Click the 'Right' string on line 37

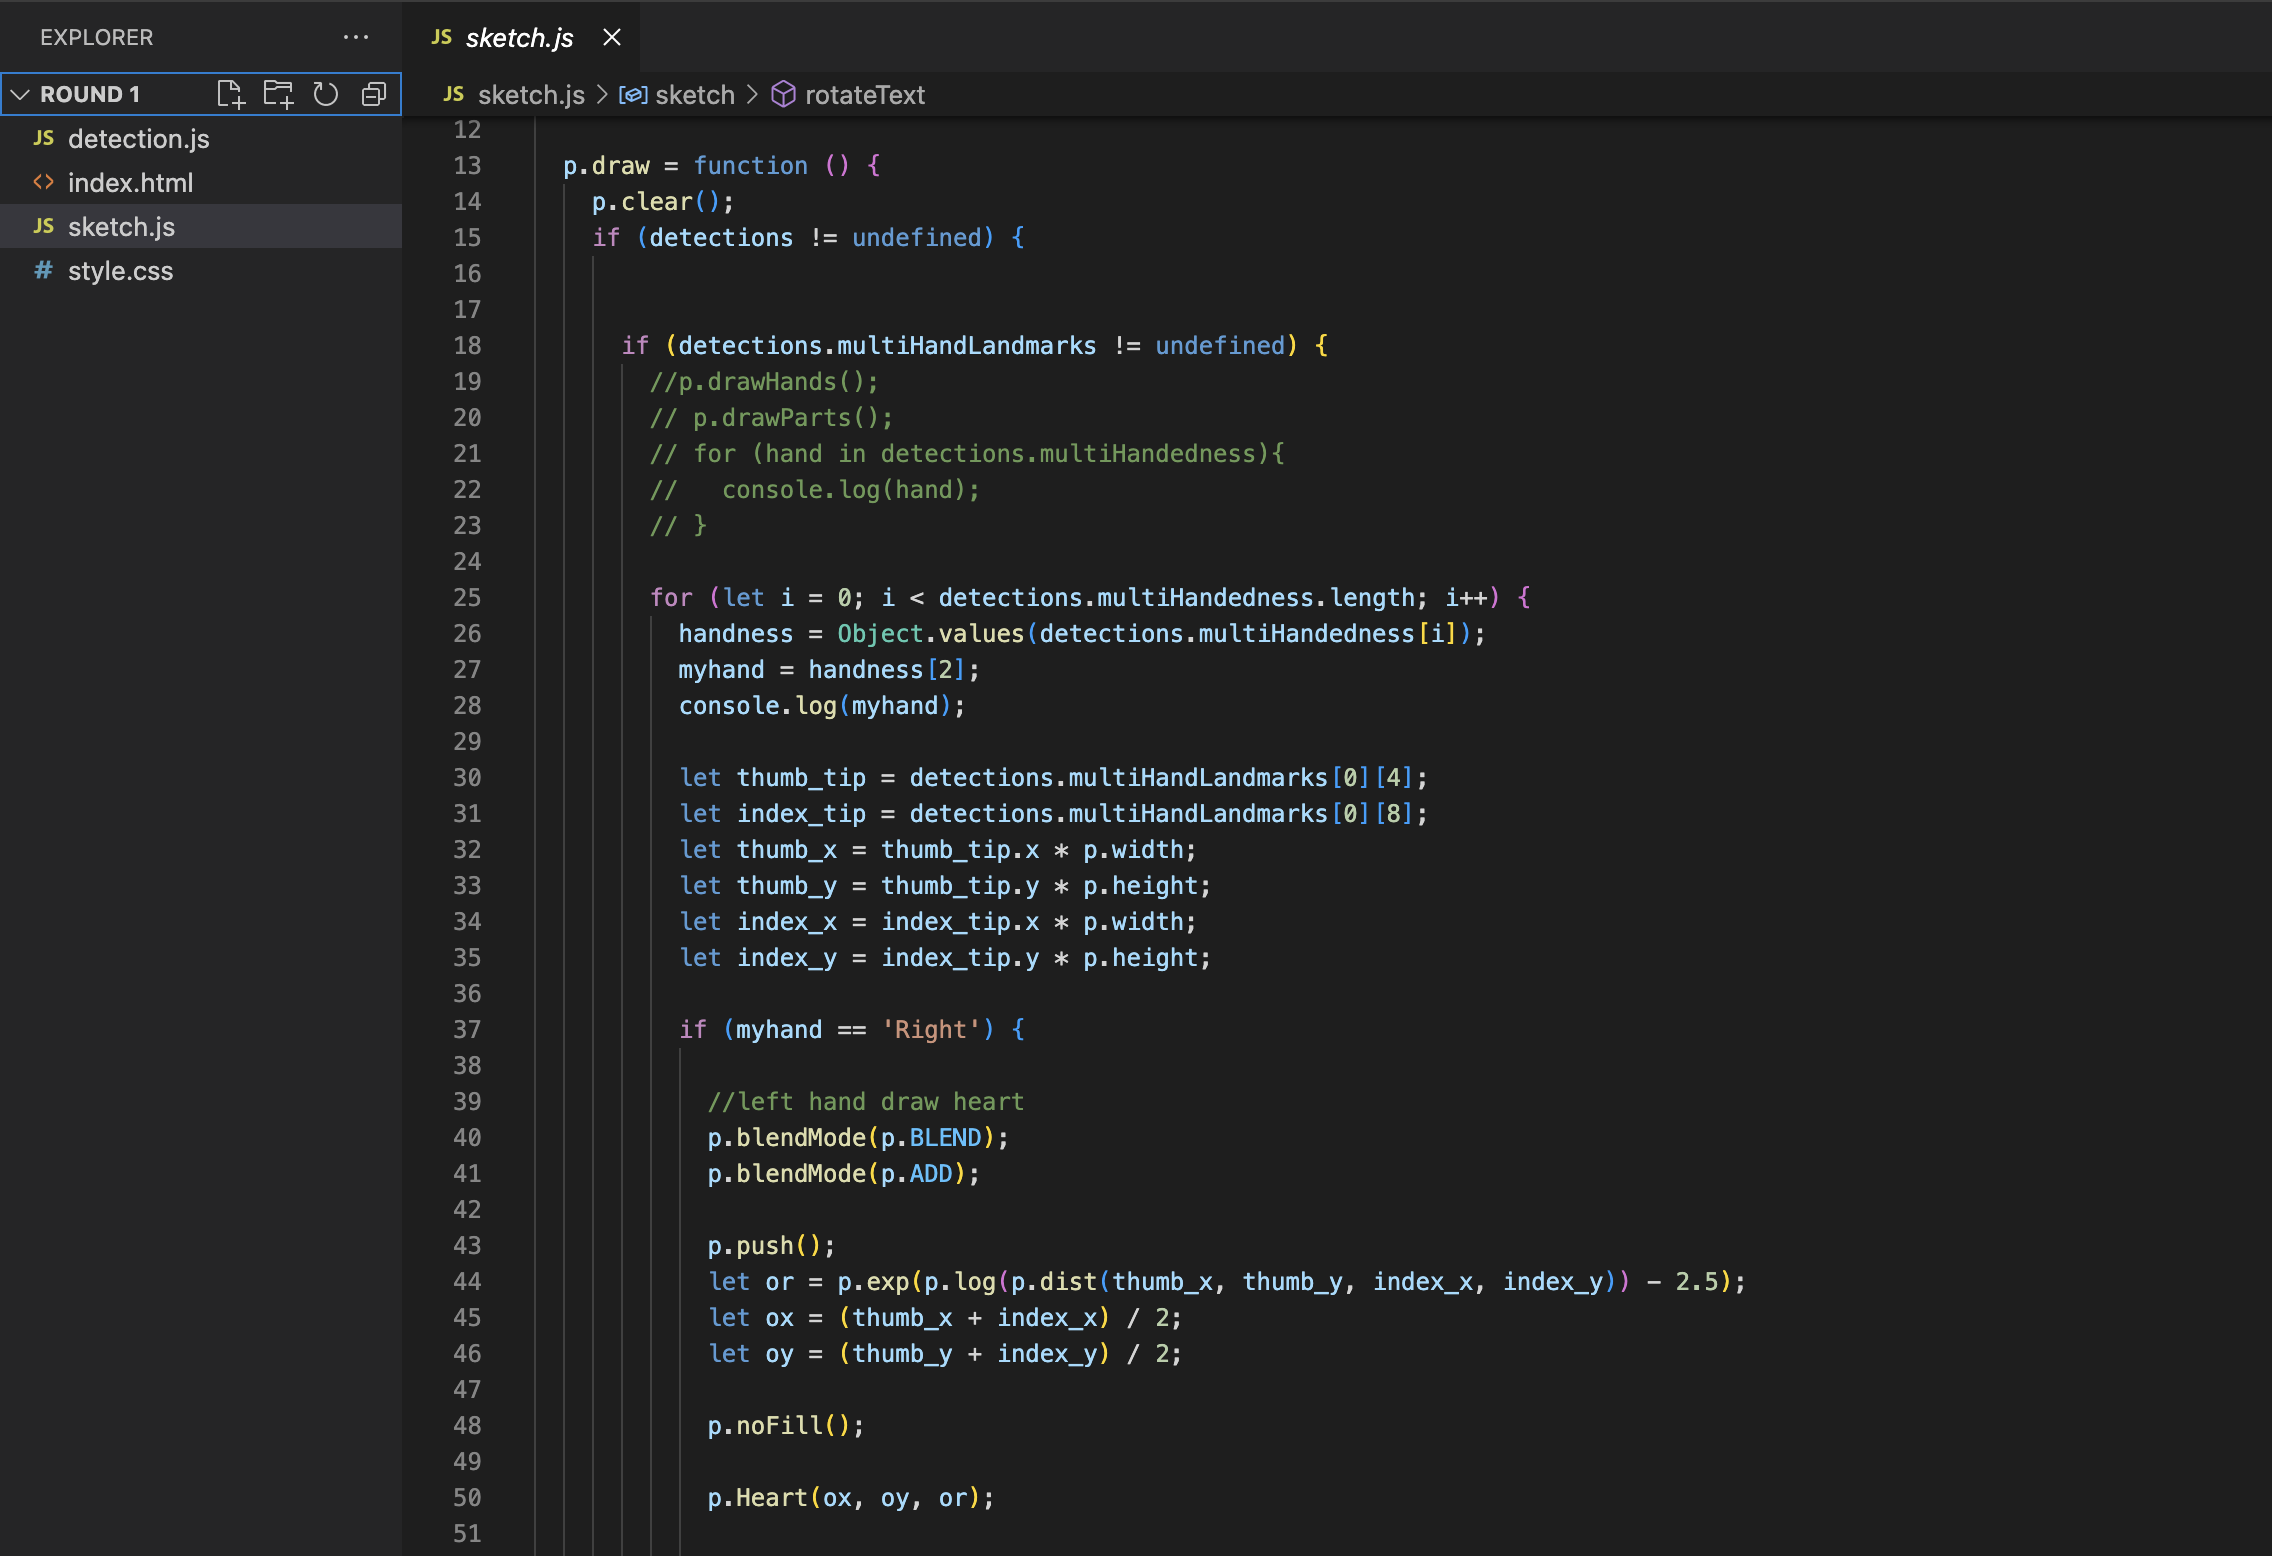[930, 1030]
